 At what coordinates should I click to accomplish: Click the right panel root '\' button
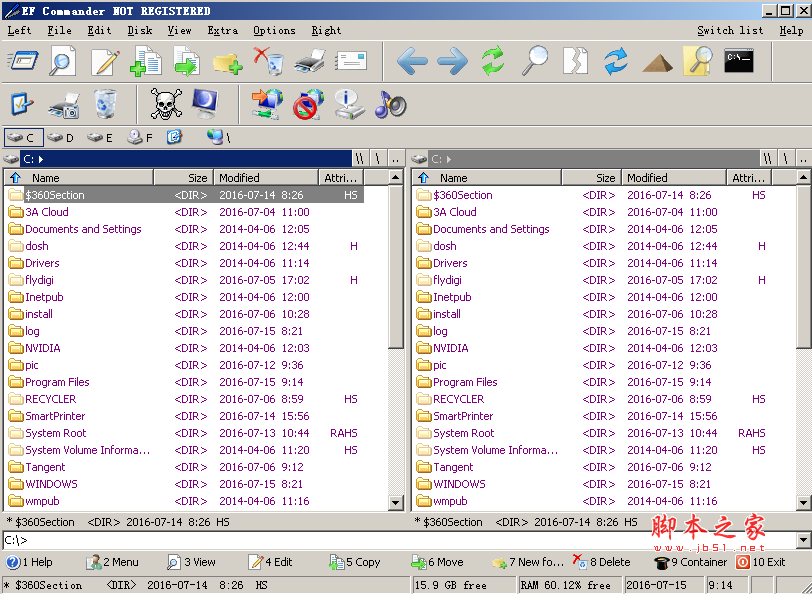tap(786, 158)
